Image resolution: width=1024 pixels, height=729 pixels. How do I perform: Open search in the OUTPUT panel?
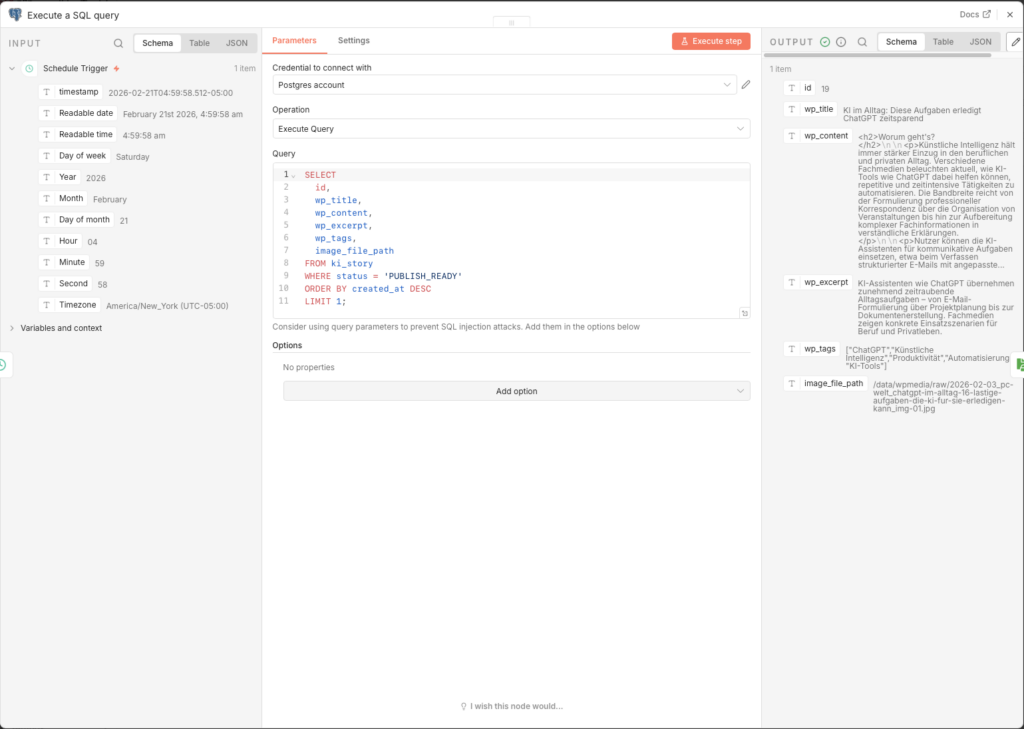[862, 42]
